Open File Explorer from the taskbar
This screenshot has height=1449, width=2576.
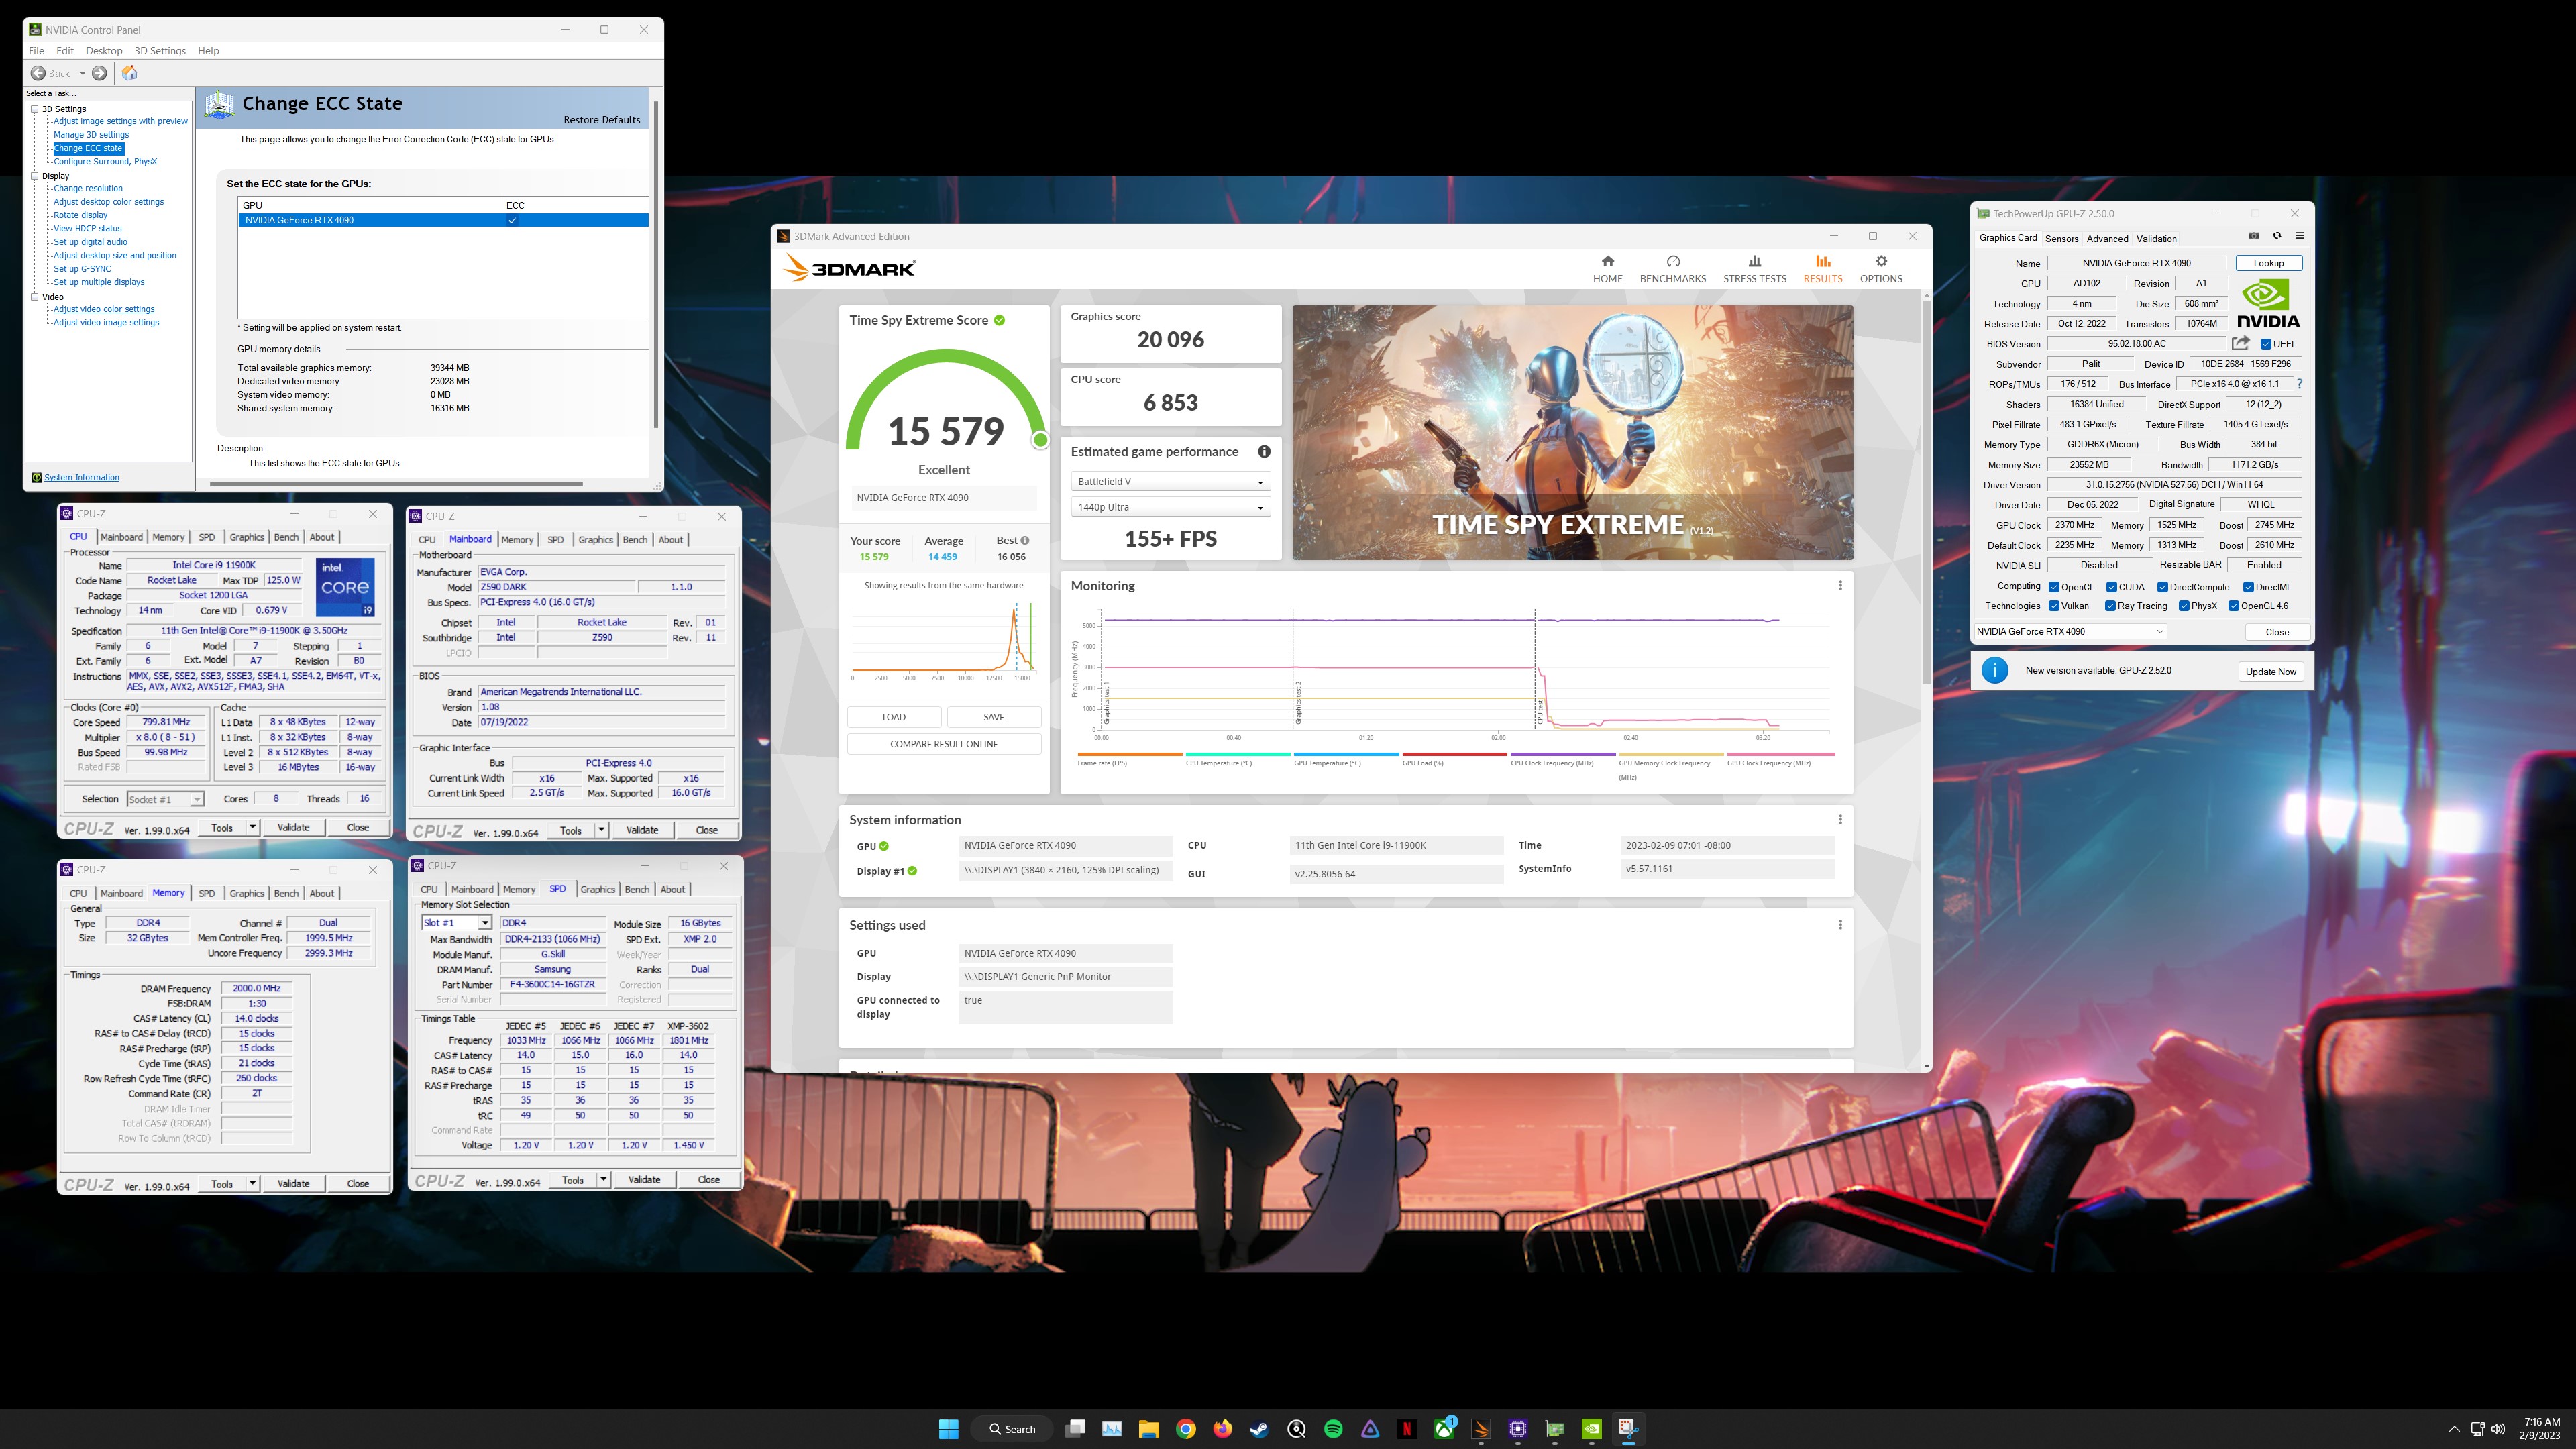tap(1148, 1429)
